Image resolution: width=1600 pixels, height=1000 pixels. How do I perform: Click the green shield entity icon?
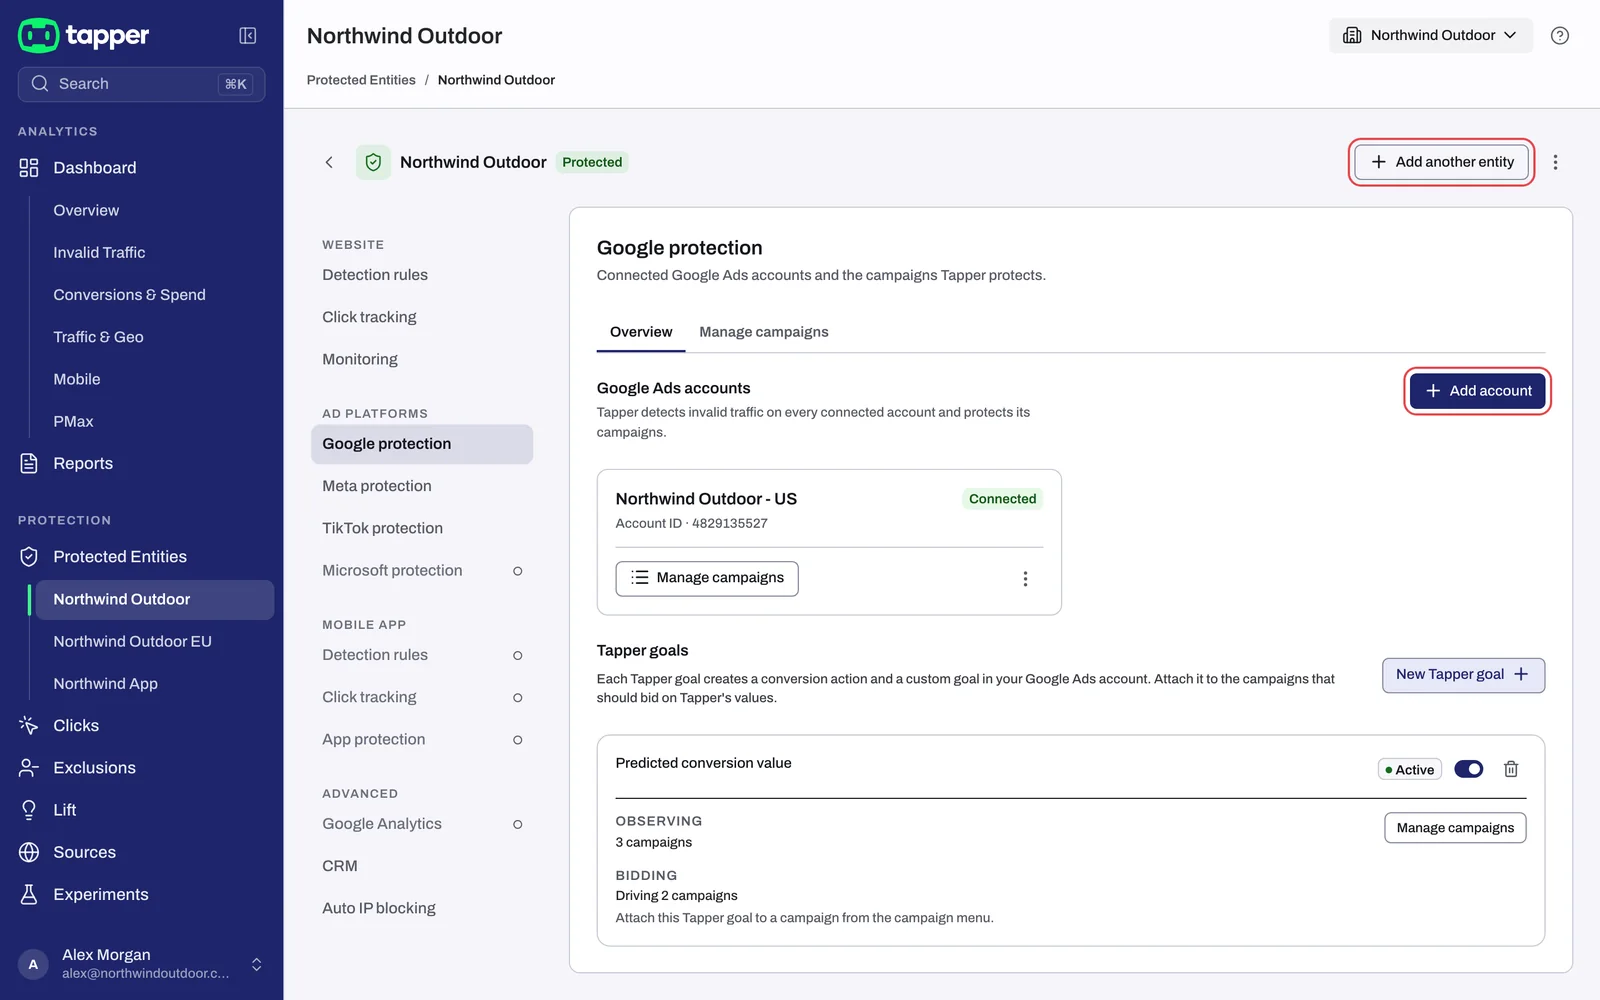(x=373, y=162)
